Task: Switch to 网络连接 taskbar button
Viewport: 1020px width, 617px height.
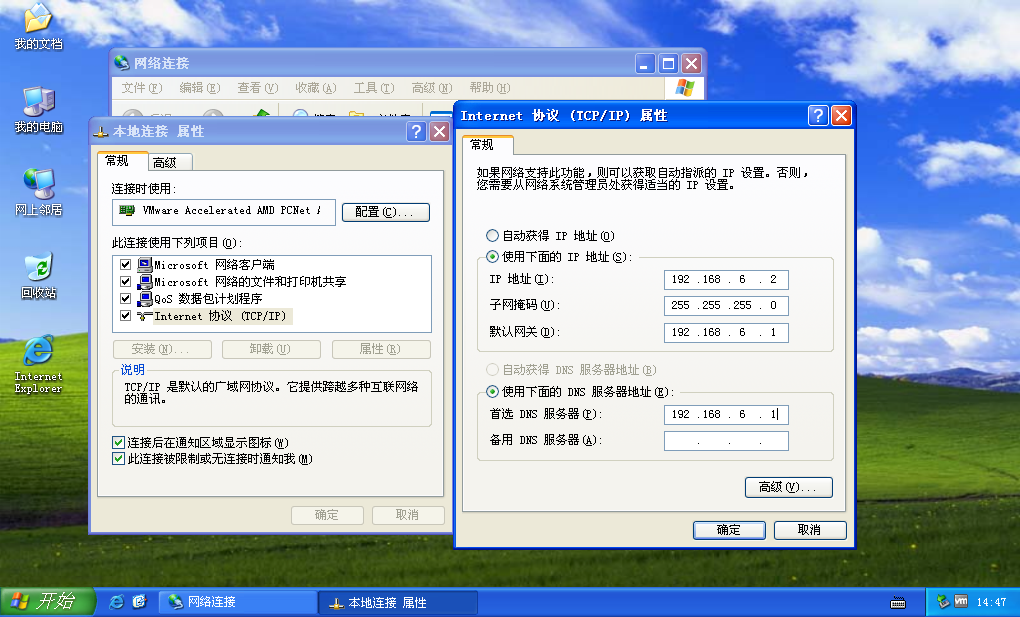Action: click(x=237, y=602)
